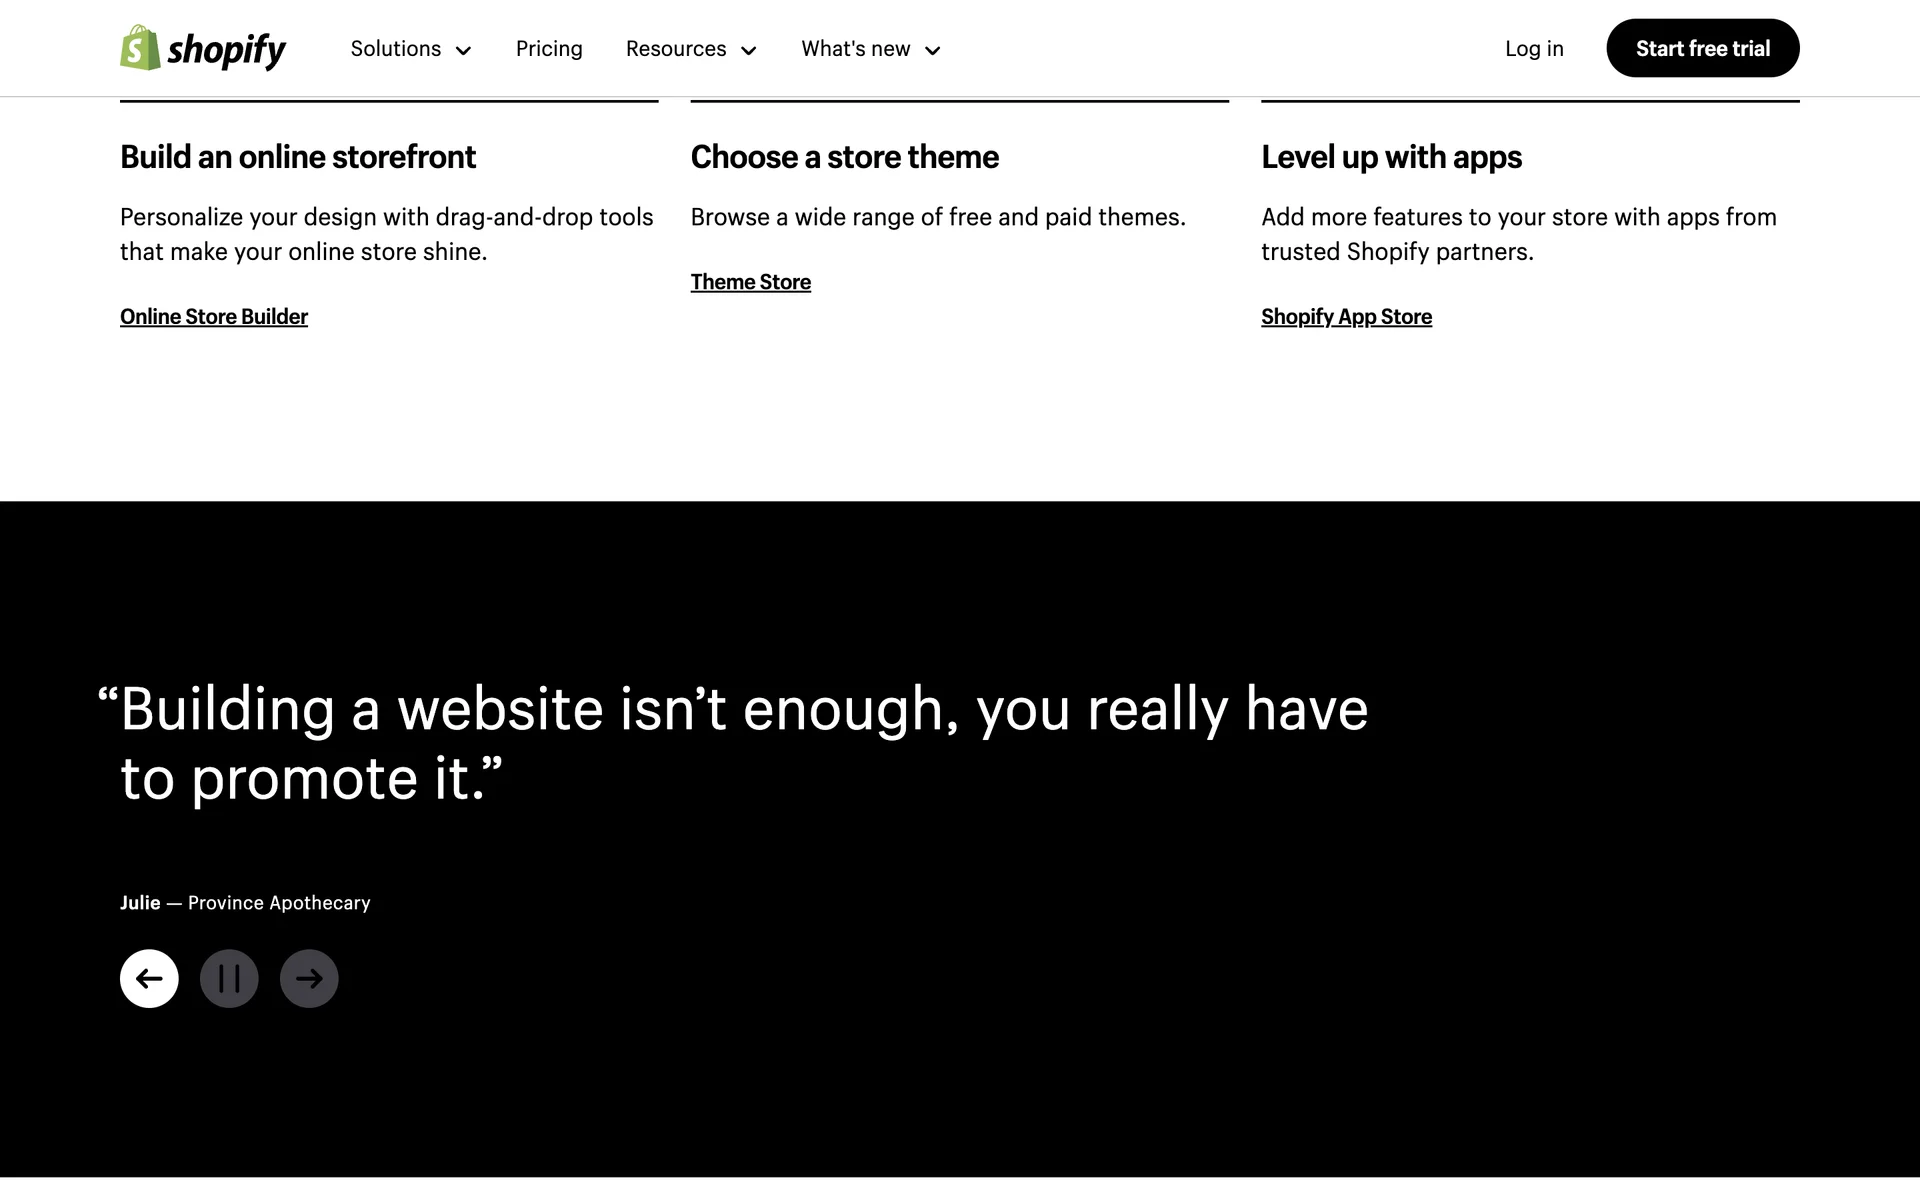
Task: Click the Choose a store theme heading
Action: (x=844, y=157)
